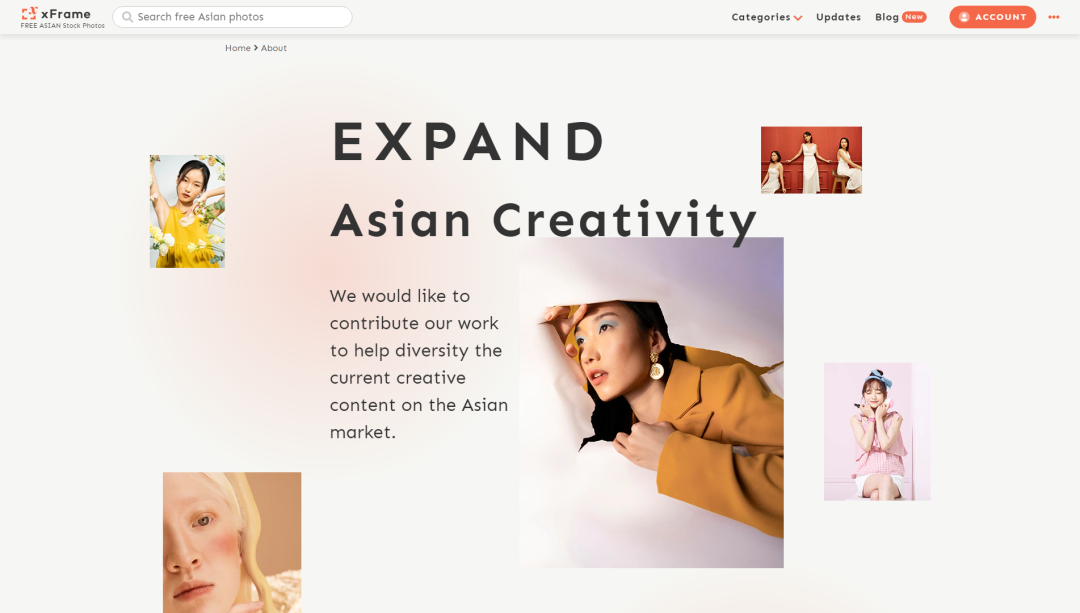
Task: Open the yellow dress flower photo
Action: [187, 211]
